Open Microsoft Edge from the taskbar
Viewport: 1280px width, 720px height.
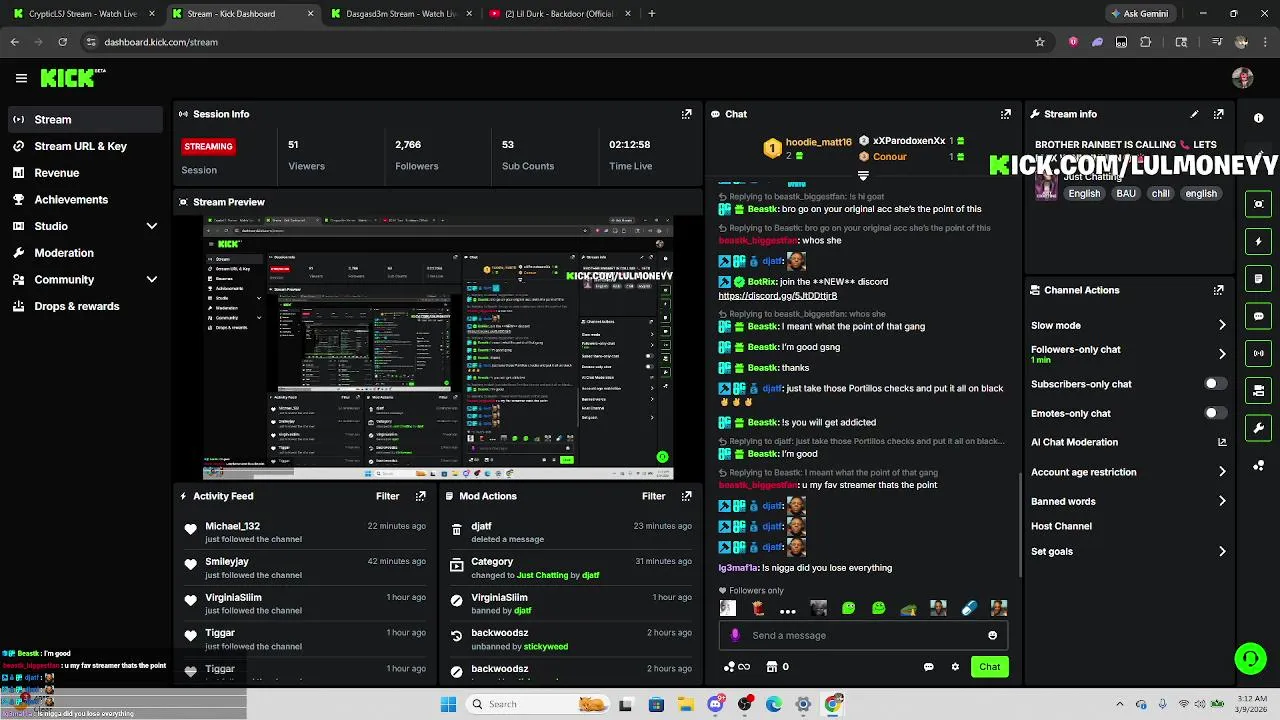coord(774,704)
